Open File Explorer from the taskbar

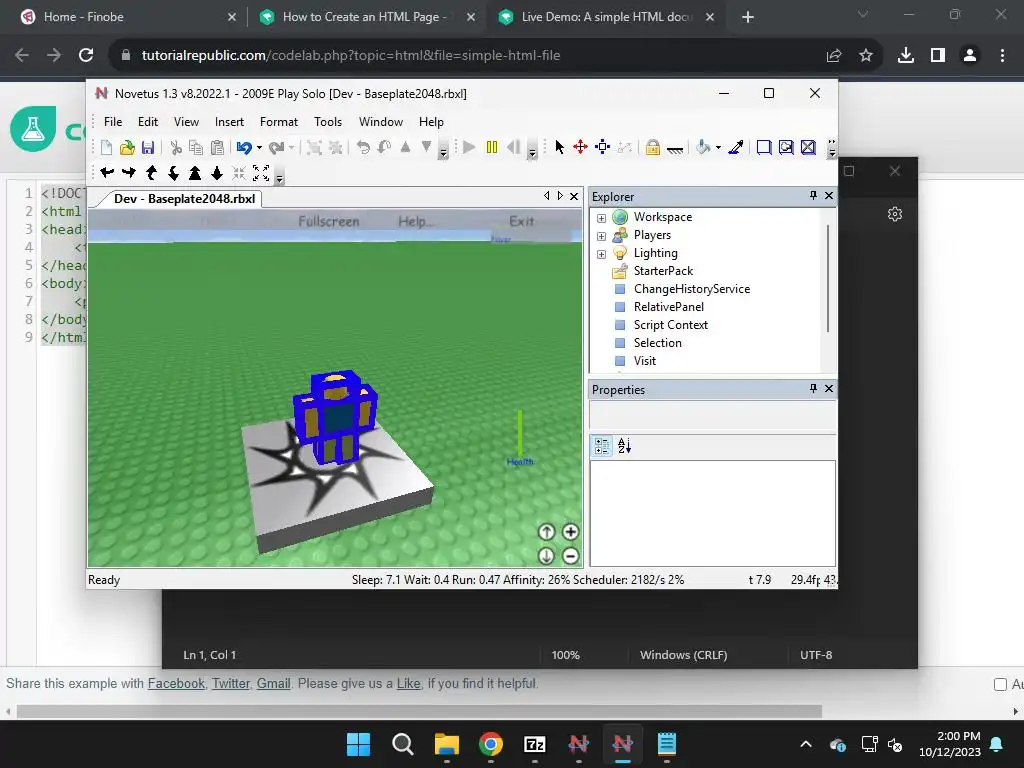[447, 744]
